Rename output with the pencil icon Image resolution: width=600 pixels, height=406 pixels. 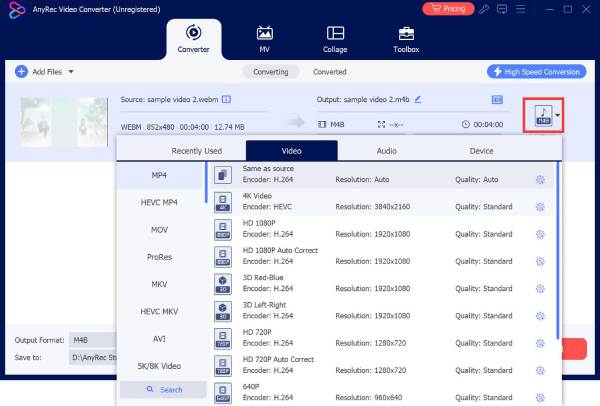tap(418, 99)
